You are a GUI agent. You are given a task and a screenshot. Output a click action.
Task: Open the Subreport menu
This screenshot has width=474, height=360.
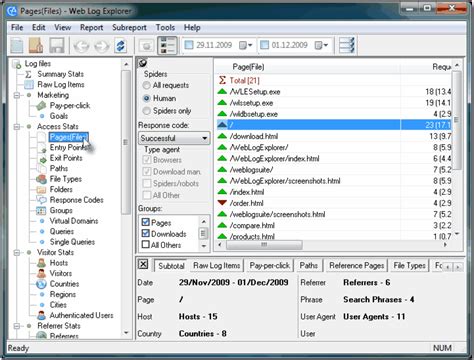[129, 28]
